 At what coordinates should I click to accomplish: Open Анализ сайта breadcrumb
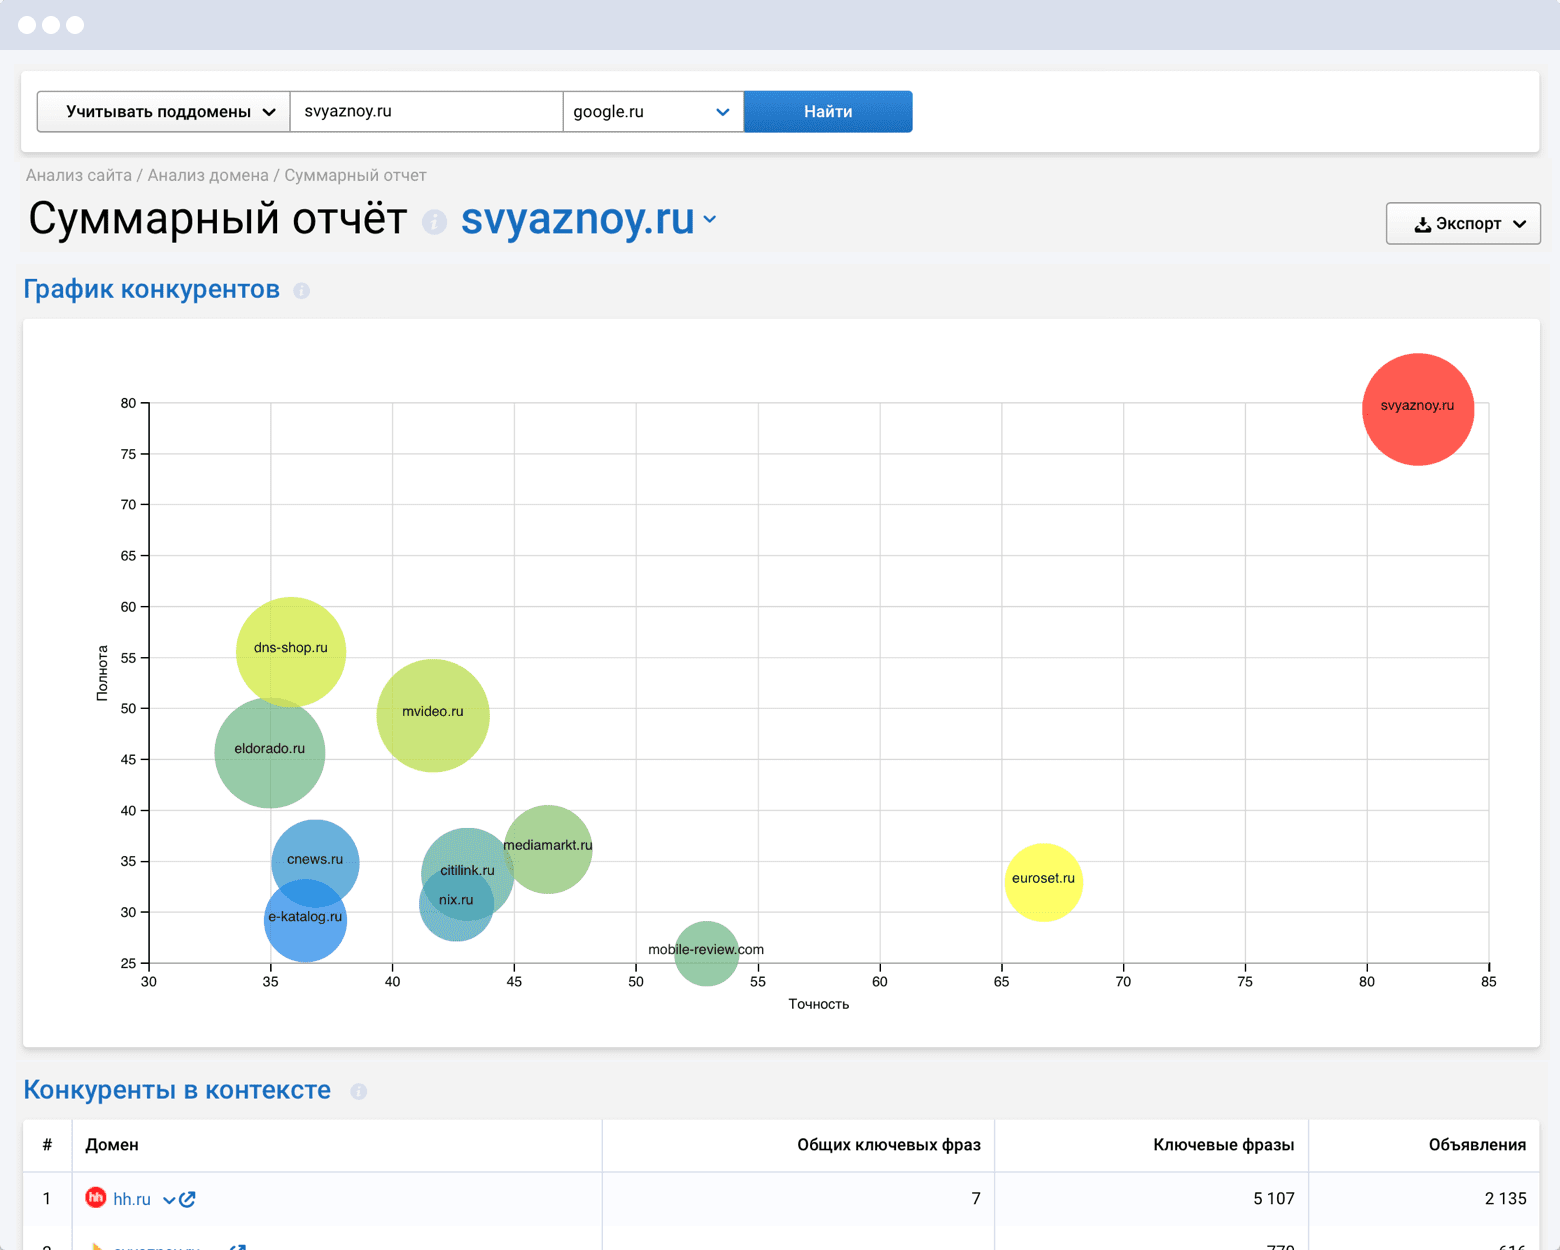pos(79,175)
